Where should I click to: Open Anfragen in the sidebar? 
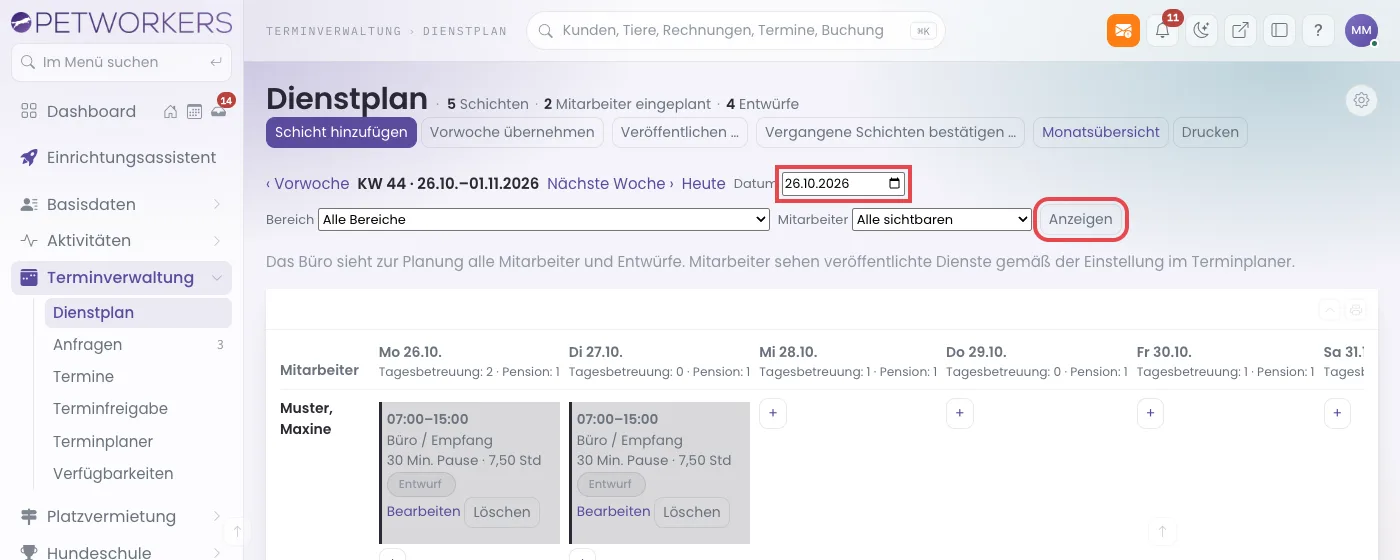[x=138, y=345]
